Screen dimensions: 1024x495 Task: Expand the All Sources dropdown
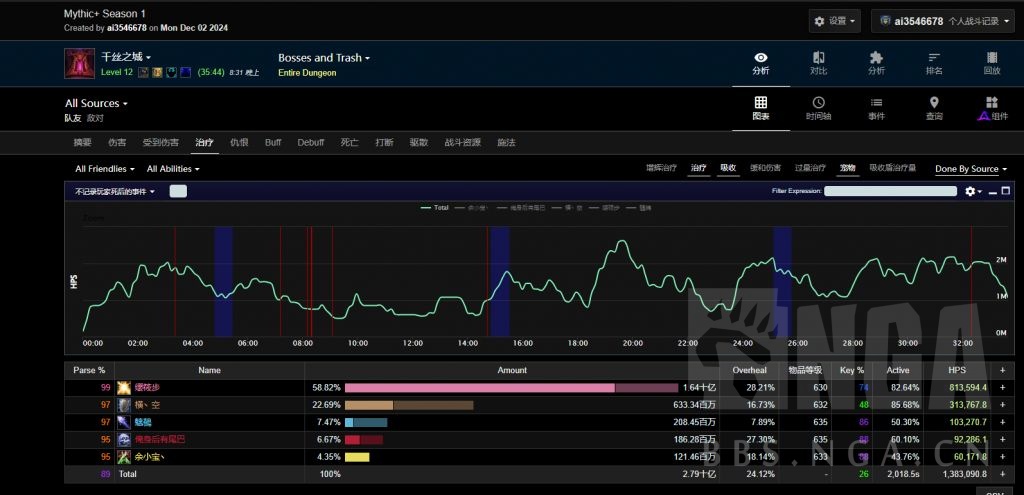(x=96, y=103)
